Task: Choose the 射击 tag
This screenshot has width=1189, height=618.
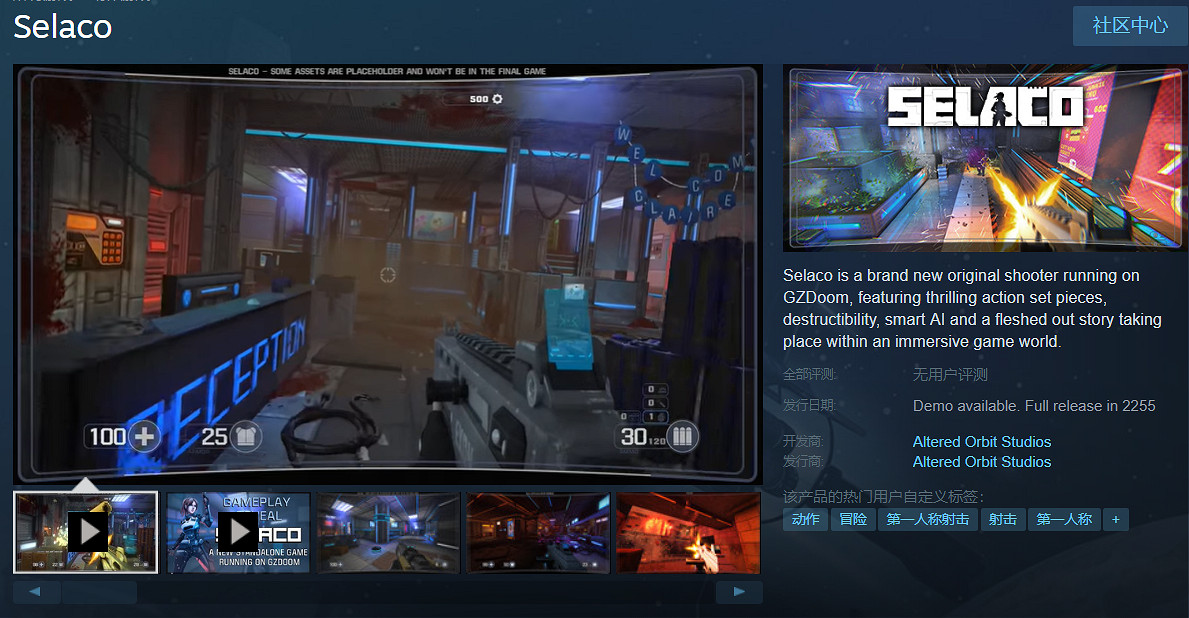Action: coord(1002,519)
